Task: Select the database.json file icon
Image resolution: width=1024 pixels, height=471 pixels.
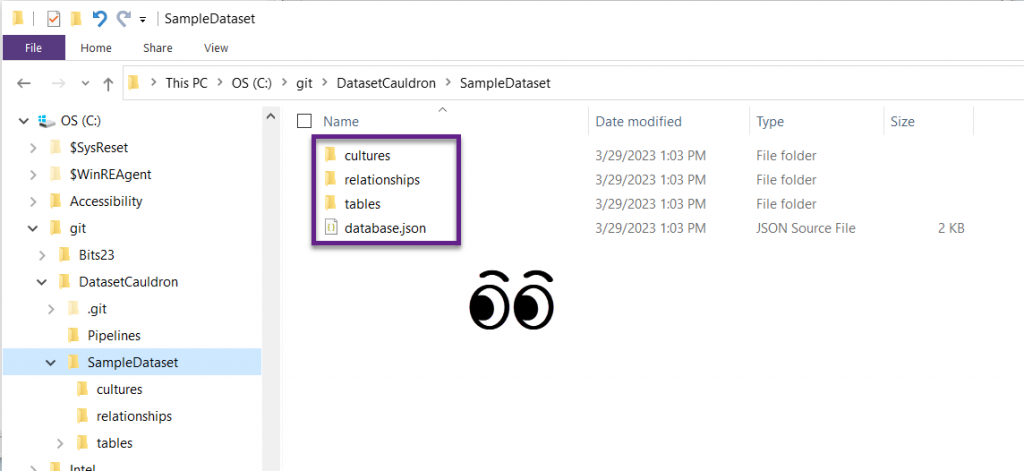Action: click(330, 228)
